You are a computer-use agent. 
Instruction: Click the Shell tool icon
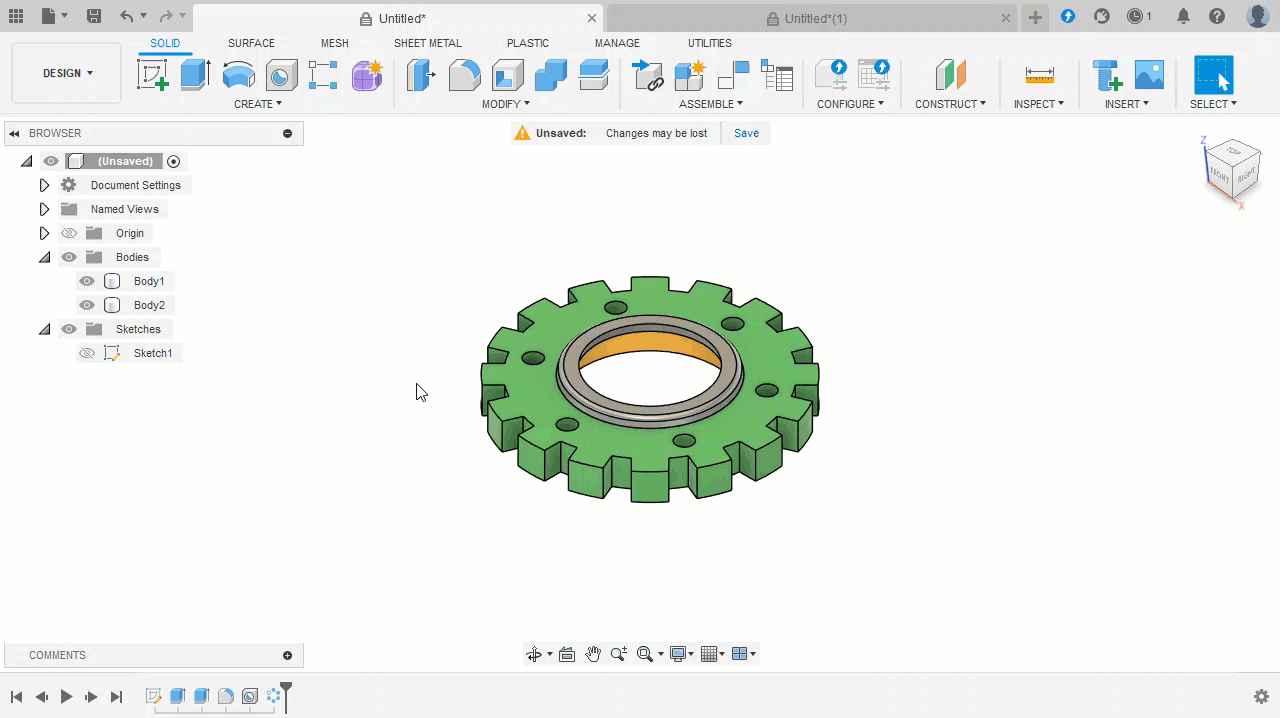(x=508, y=75)
